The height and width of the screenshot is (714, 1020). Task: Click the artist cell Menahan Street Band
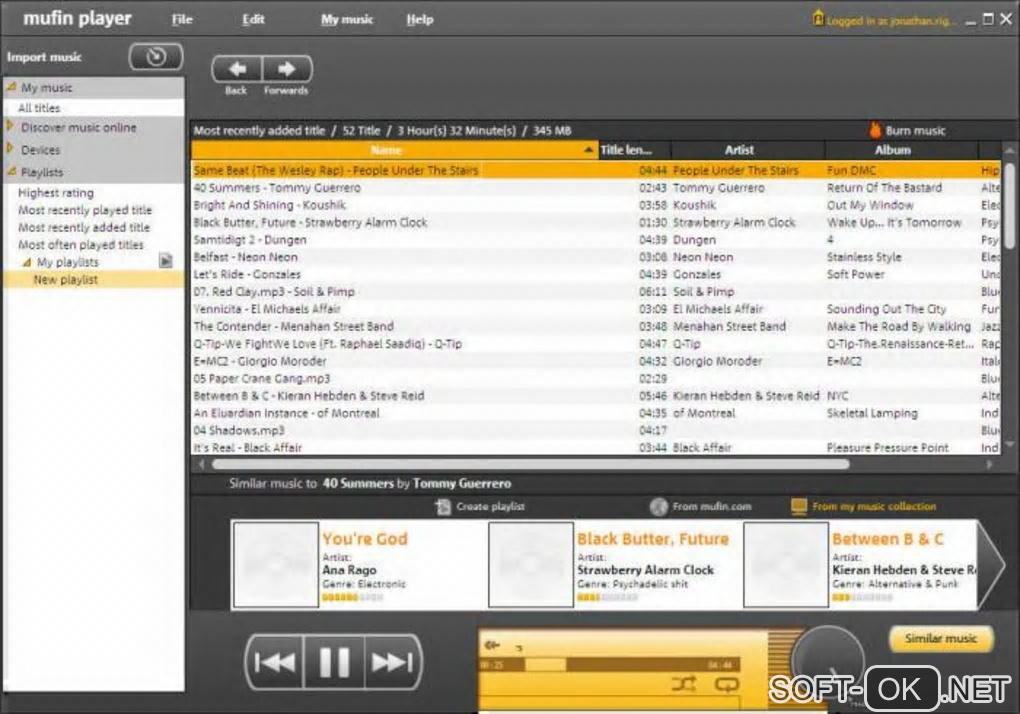(x=729, y=326)
